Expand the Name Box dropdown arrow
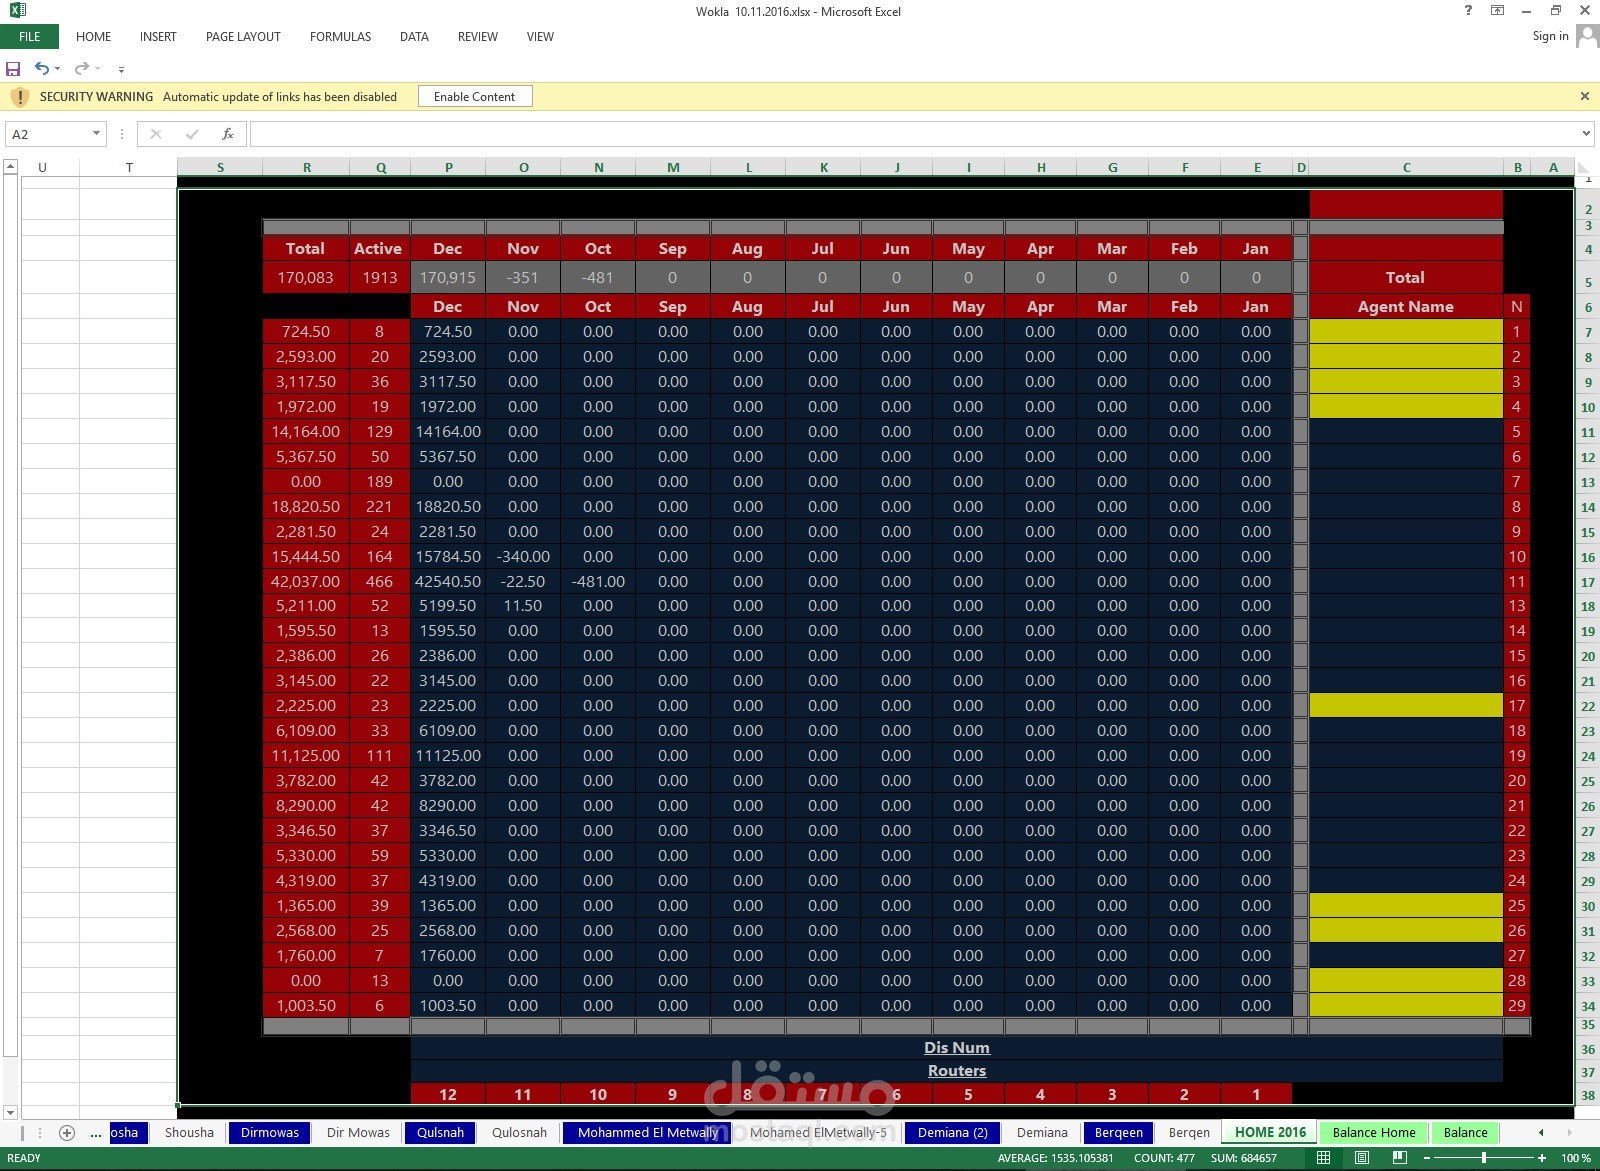Screen dimensions: 1600x1171 coord(96,134)
